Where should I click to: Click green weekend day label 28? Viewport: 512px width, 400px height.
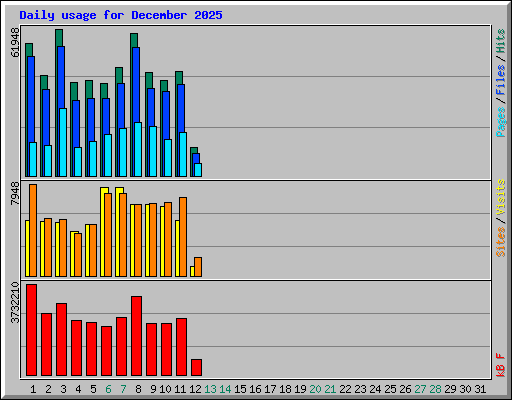coord(435,389)
